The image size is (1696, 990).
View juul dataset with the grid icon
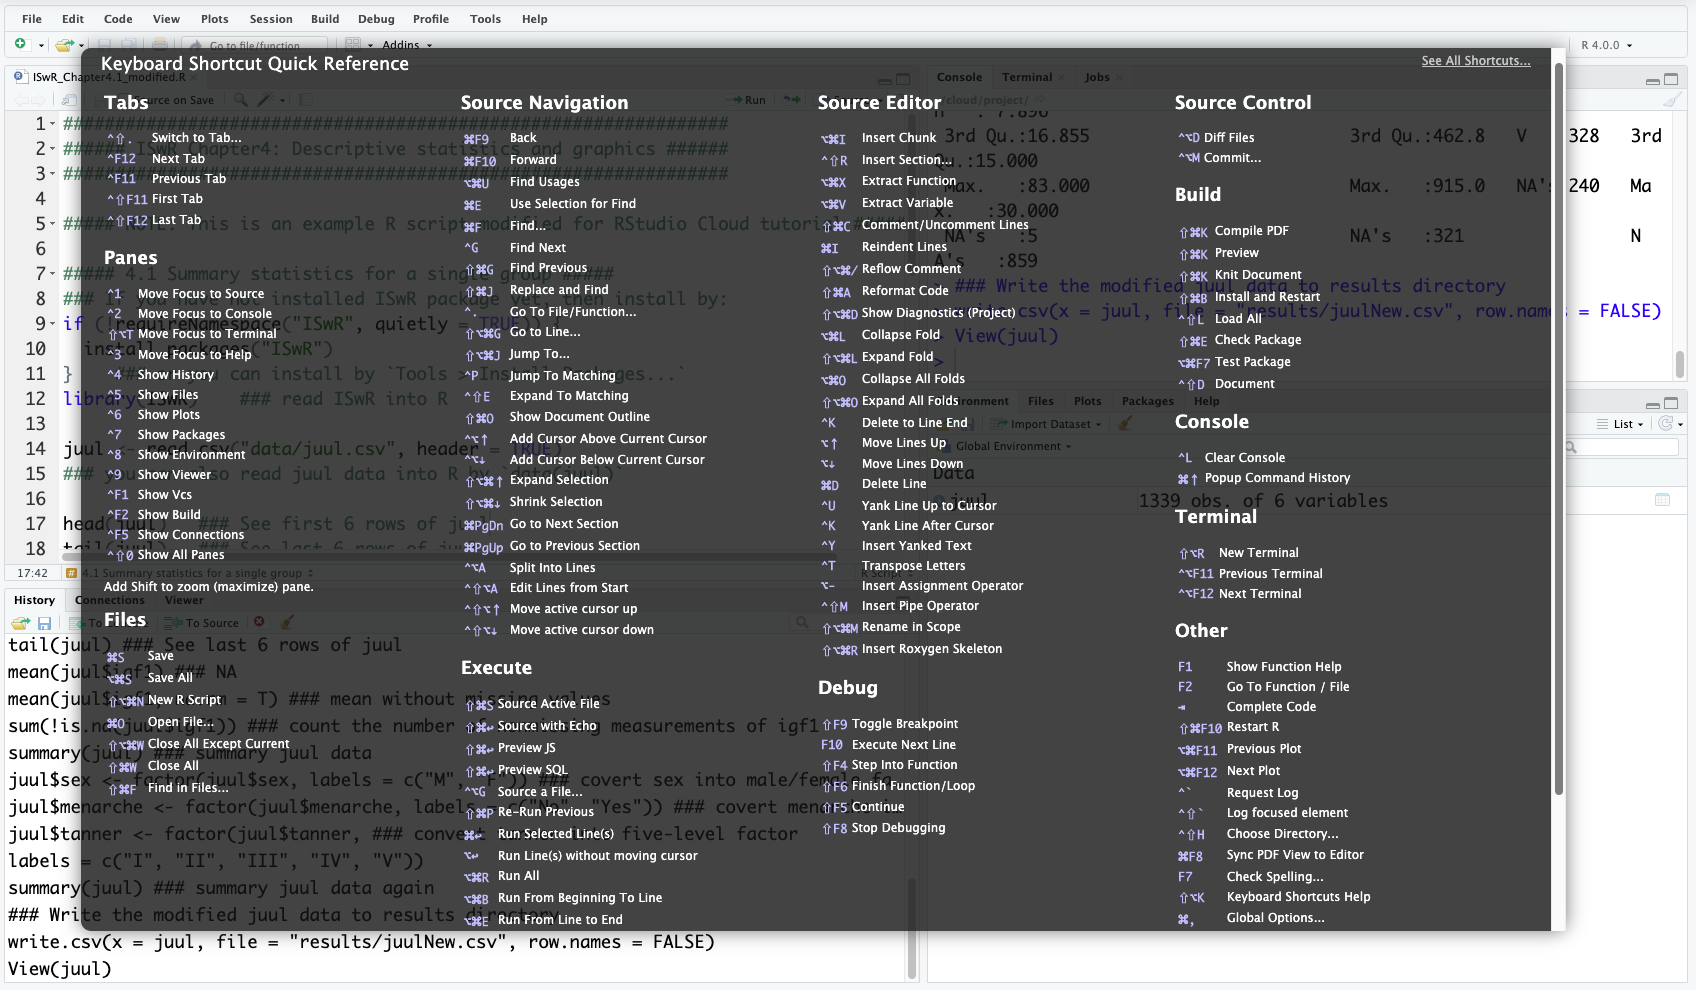1663,499
